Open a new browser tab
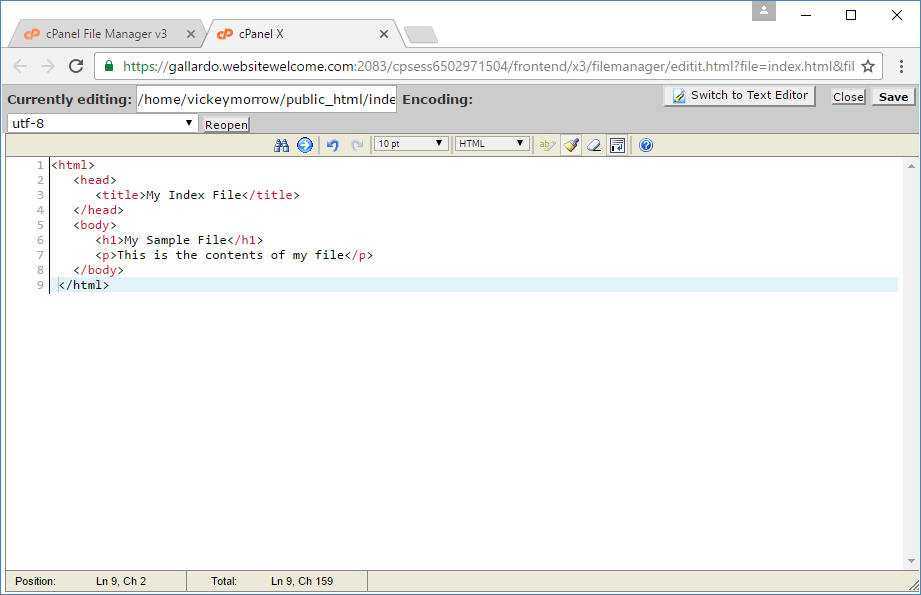This screenshot has width=921, height=595. click(421, 35)
